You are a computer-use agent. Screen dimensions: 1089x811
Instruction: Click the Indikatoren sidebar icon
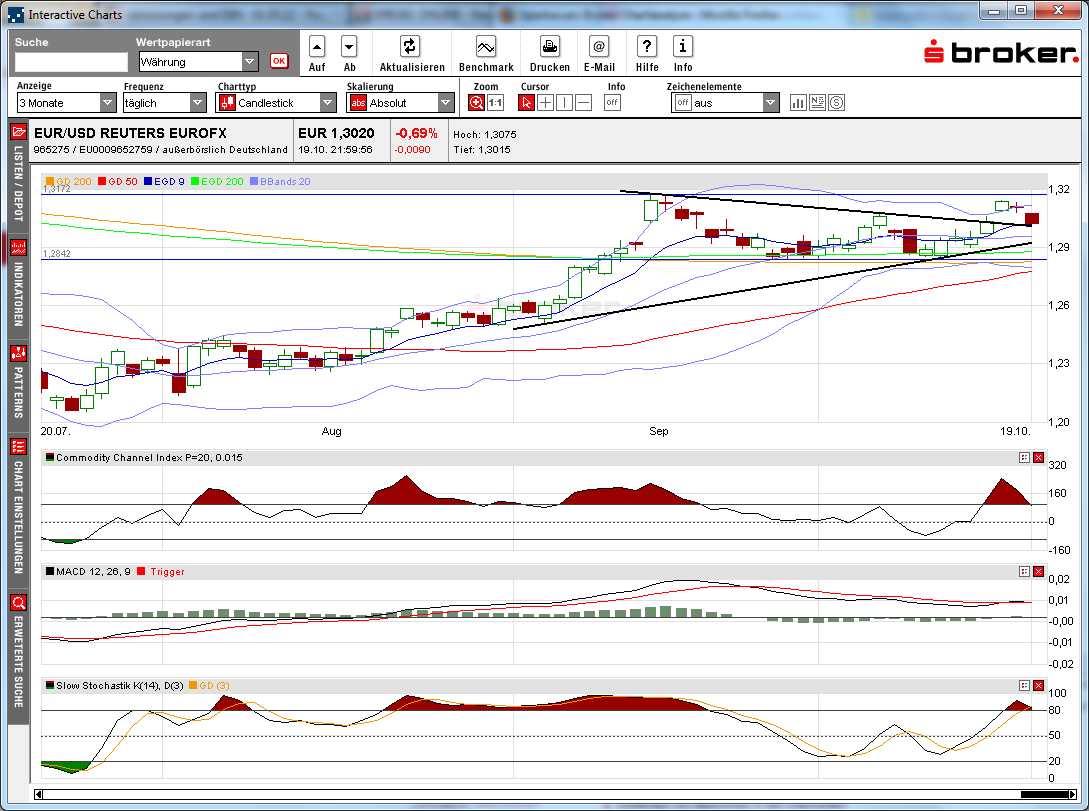(19, 247)
